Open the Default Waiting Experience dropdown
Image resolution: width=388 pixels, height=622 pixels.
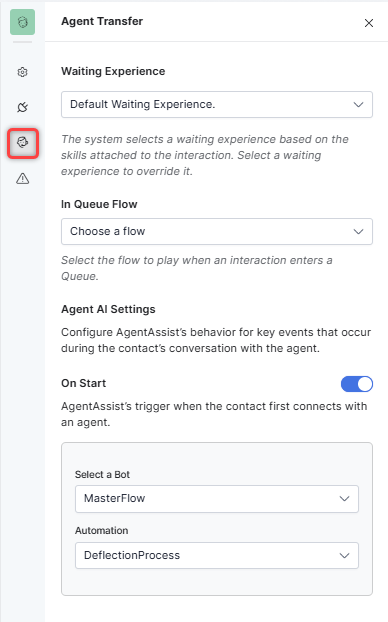click(x=217, y=104)
